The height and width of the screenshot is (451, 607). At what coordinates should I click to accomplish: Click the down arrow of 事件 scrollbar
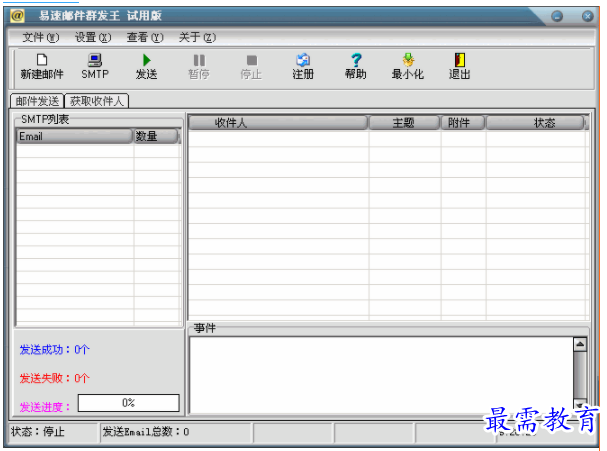[x=580, y=405]
